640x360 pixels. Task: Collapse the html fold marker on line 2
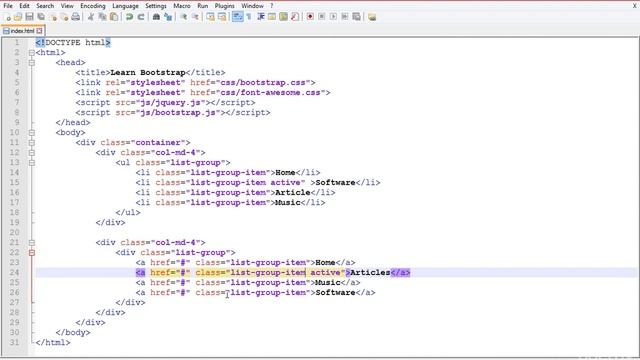32,53
